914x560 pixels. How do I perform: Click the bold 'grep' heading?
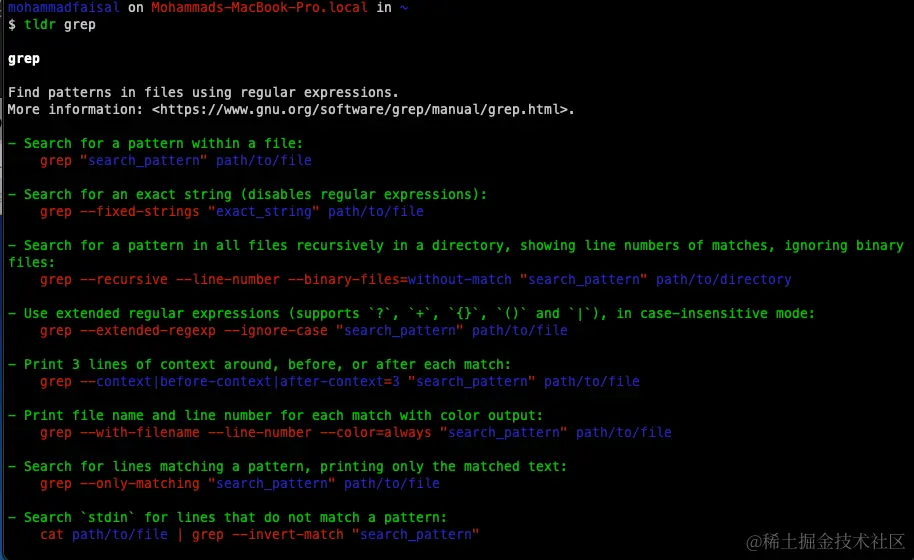pyautogui.click(x=24, y=59)
